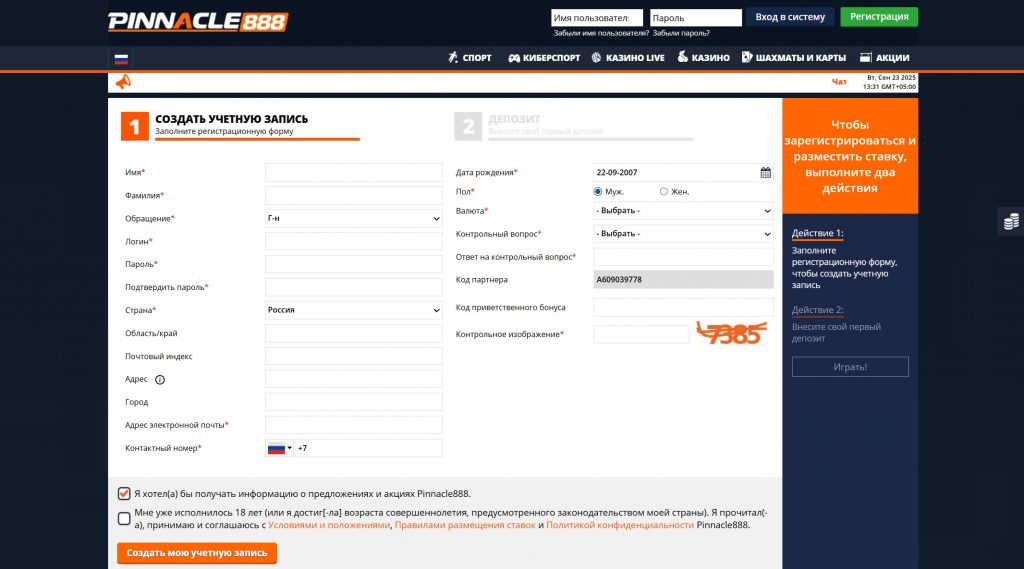Click the megaphone announcement icon
The height and width of the screenshot is (569, 1024).
point(123,83)
